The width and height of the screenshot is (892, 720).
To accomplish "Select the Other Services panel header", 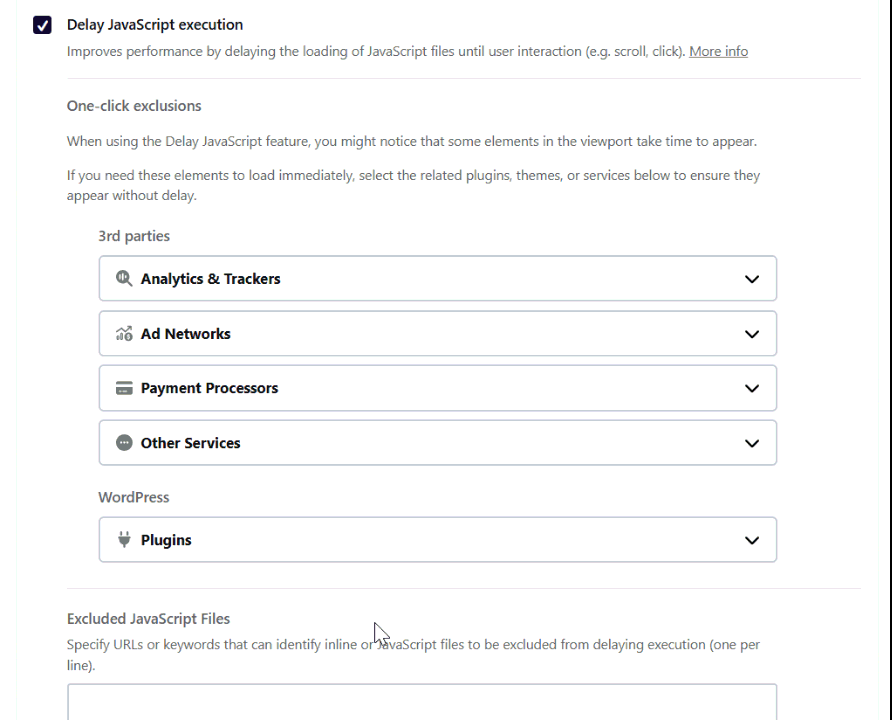I will pos(437,443).
